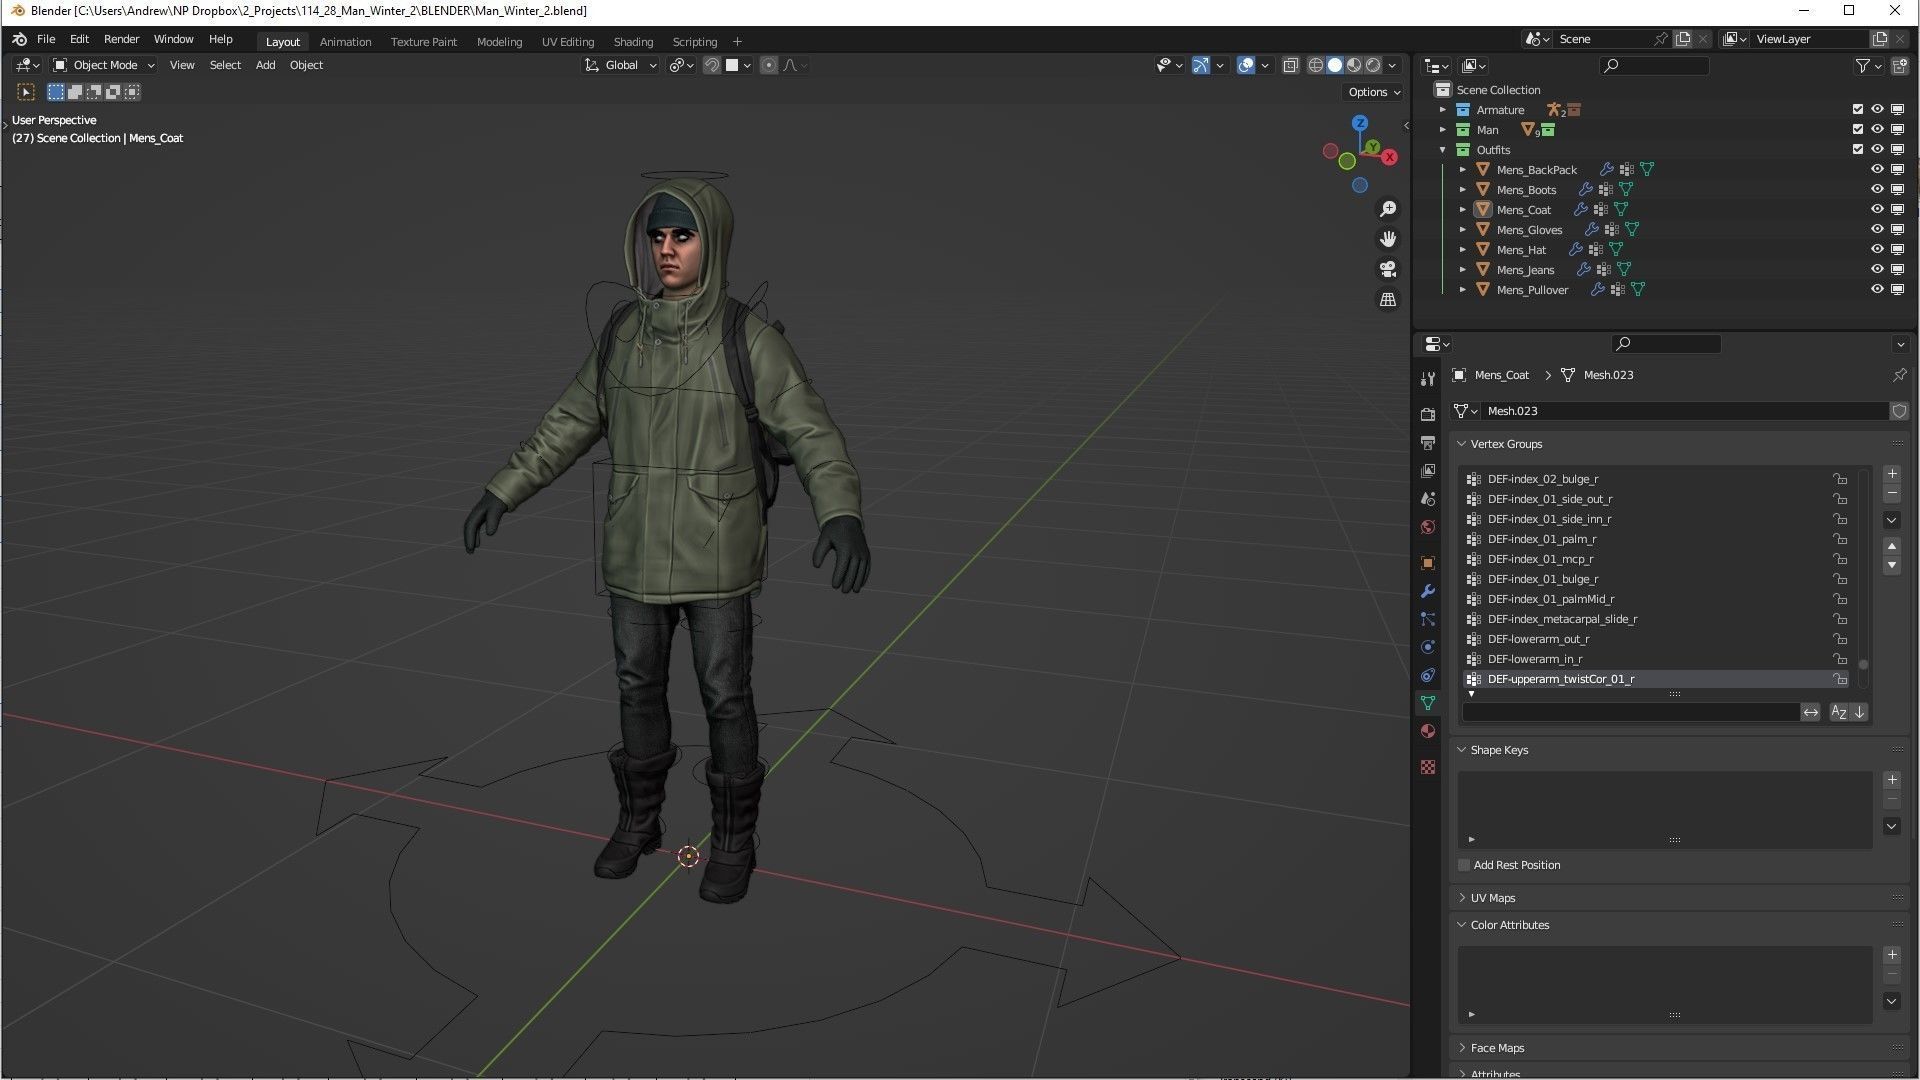1920x1080 pixels.
Task: Hide Mens_Coat eye icon
Action: 1877,210
